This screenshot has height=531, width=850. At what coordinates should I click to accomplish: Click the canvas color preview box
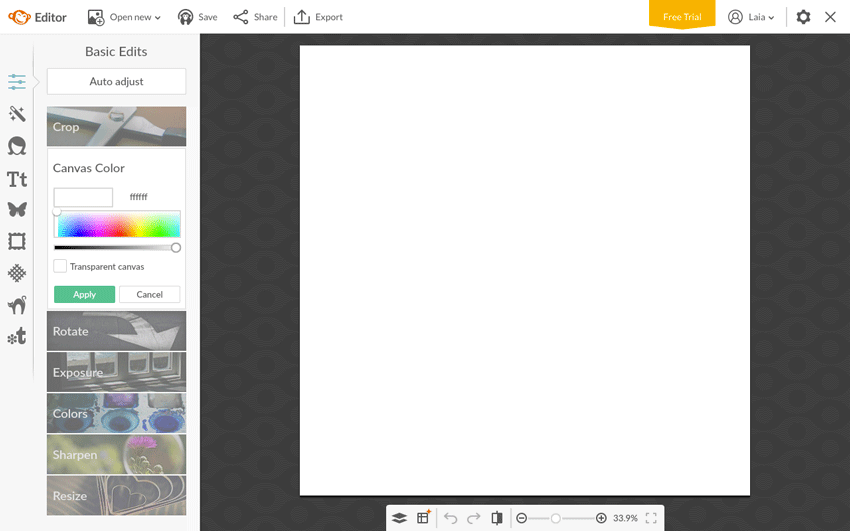(83, 197)
